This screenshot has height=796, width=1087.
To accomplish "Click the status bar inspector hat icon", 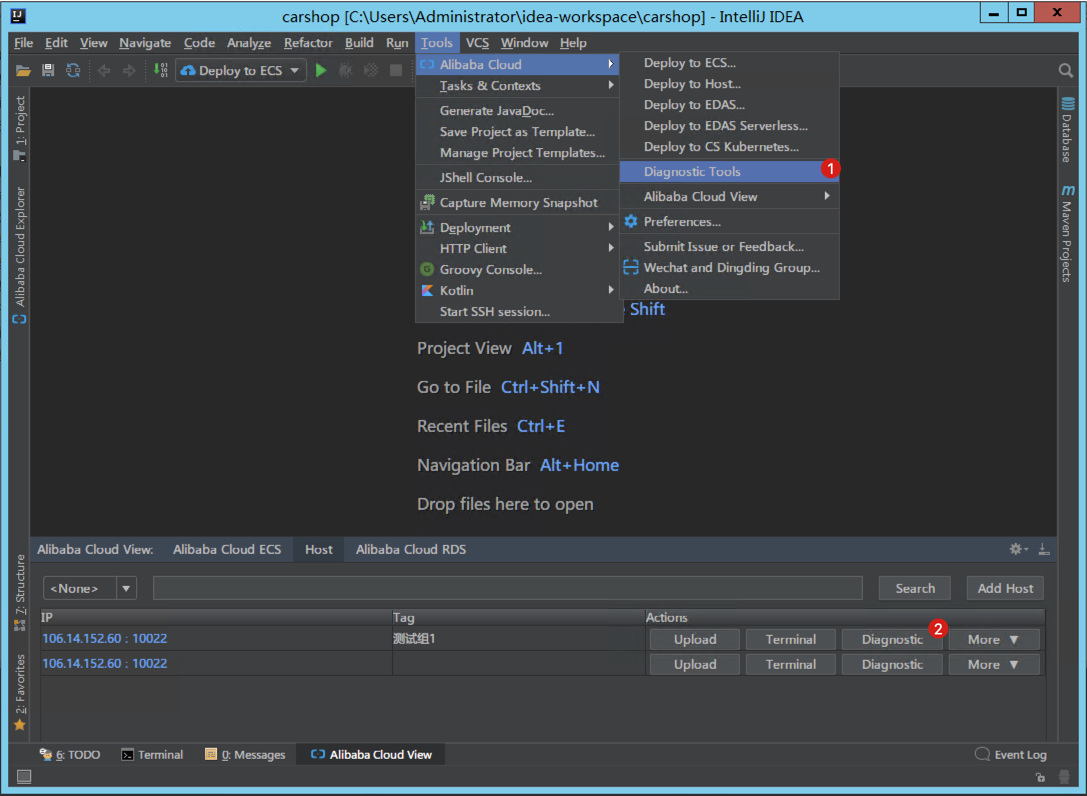I will 1064,777.
